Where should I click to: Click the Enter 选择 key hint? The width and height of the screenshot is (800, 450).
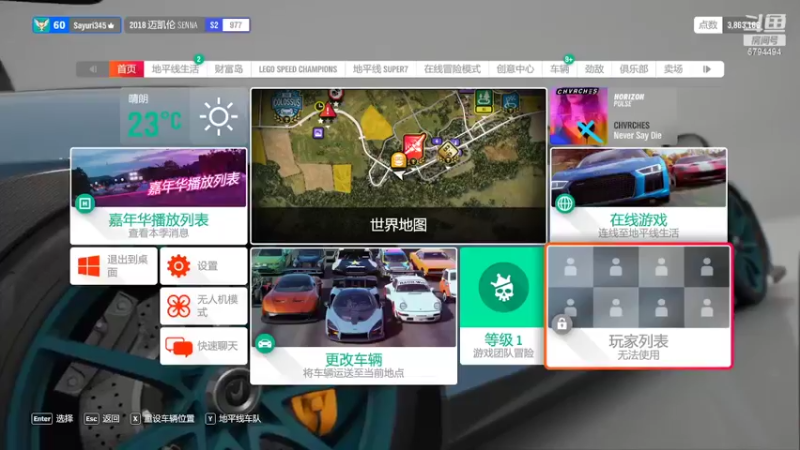[x=53, y=419]
